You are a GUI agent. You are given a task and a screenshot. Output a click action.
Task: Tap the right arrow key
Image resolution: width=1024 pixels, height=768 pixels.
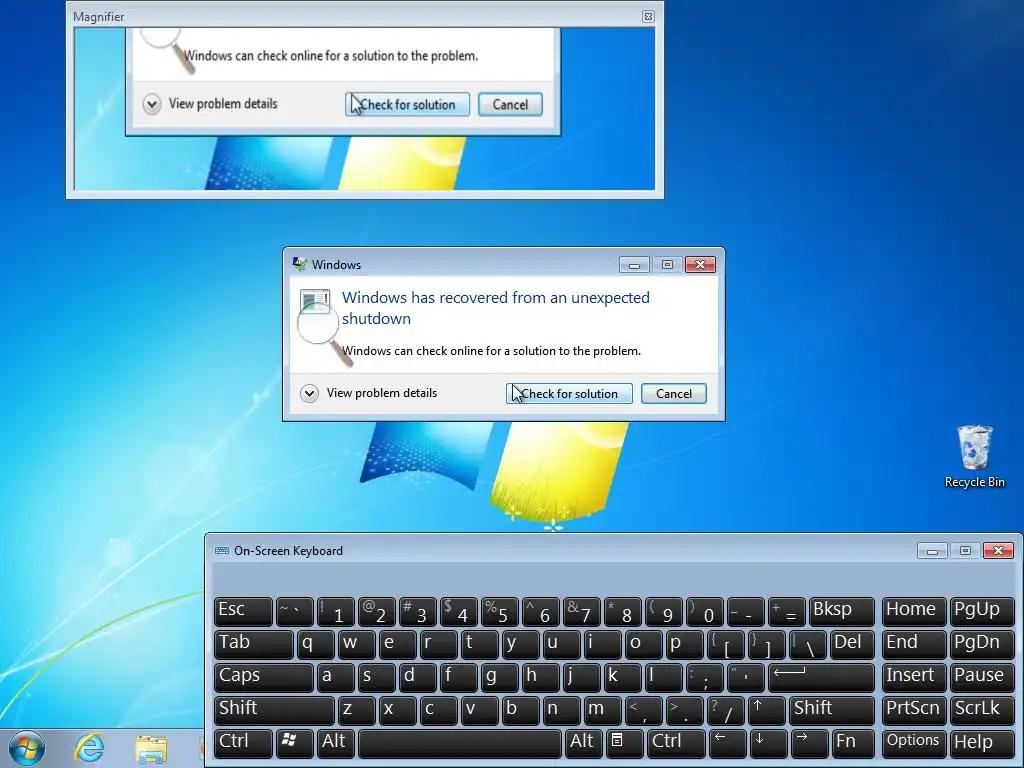point(810,743)
